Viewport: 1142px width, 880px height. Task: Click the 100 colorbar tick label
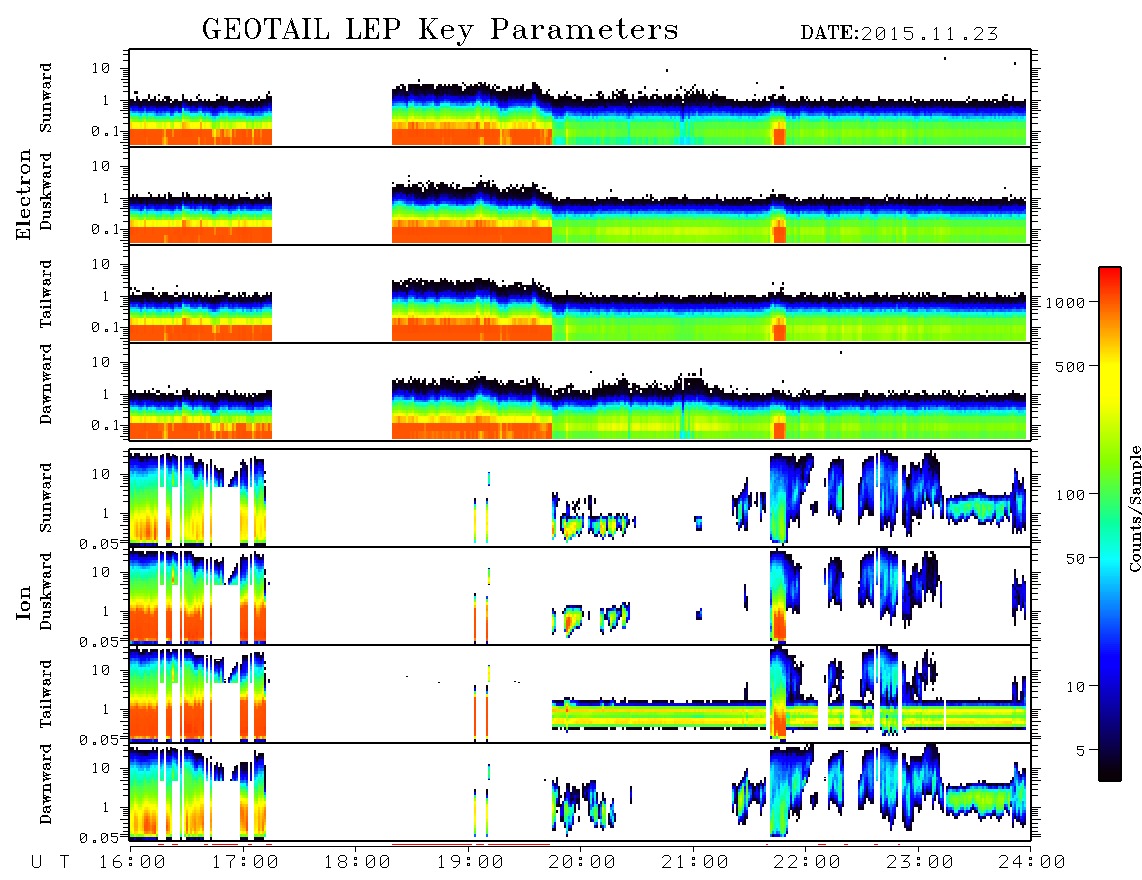(1070, 495)
